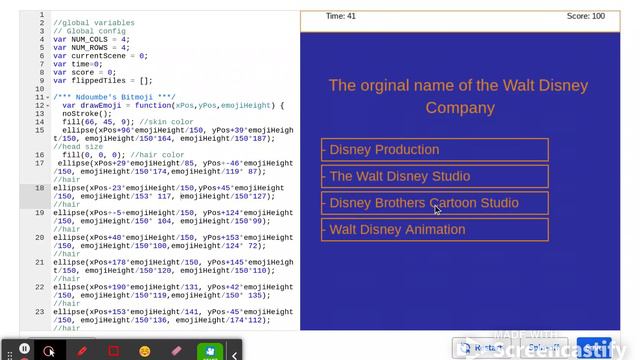Screen dimensions: 640x360
Task: Collapse the recording toolbar with the chevron
Action: 235,355
